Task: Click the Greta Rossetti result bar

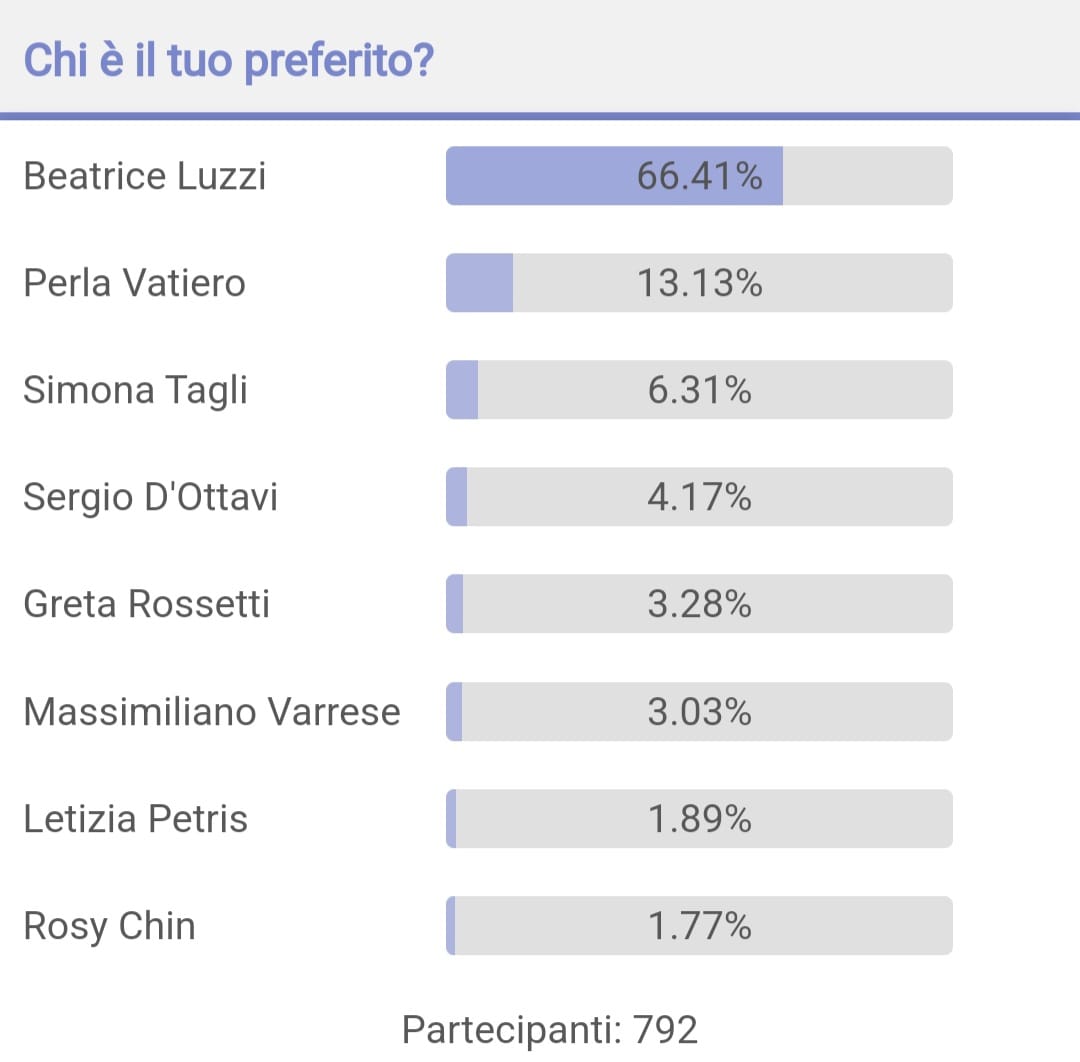Action: click(699, 604)
